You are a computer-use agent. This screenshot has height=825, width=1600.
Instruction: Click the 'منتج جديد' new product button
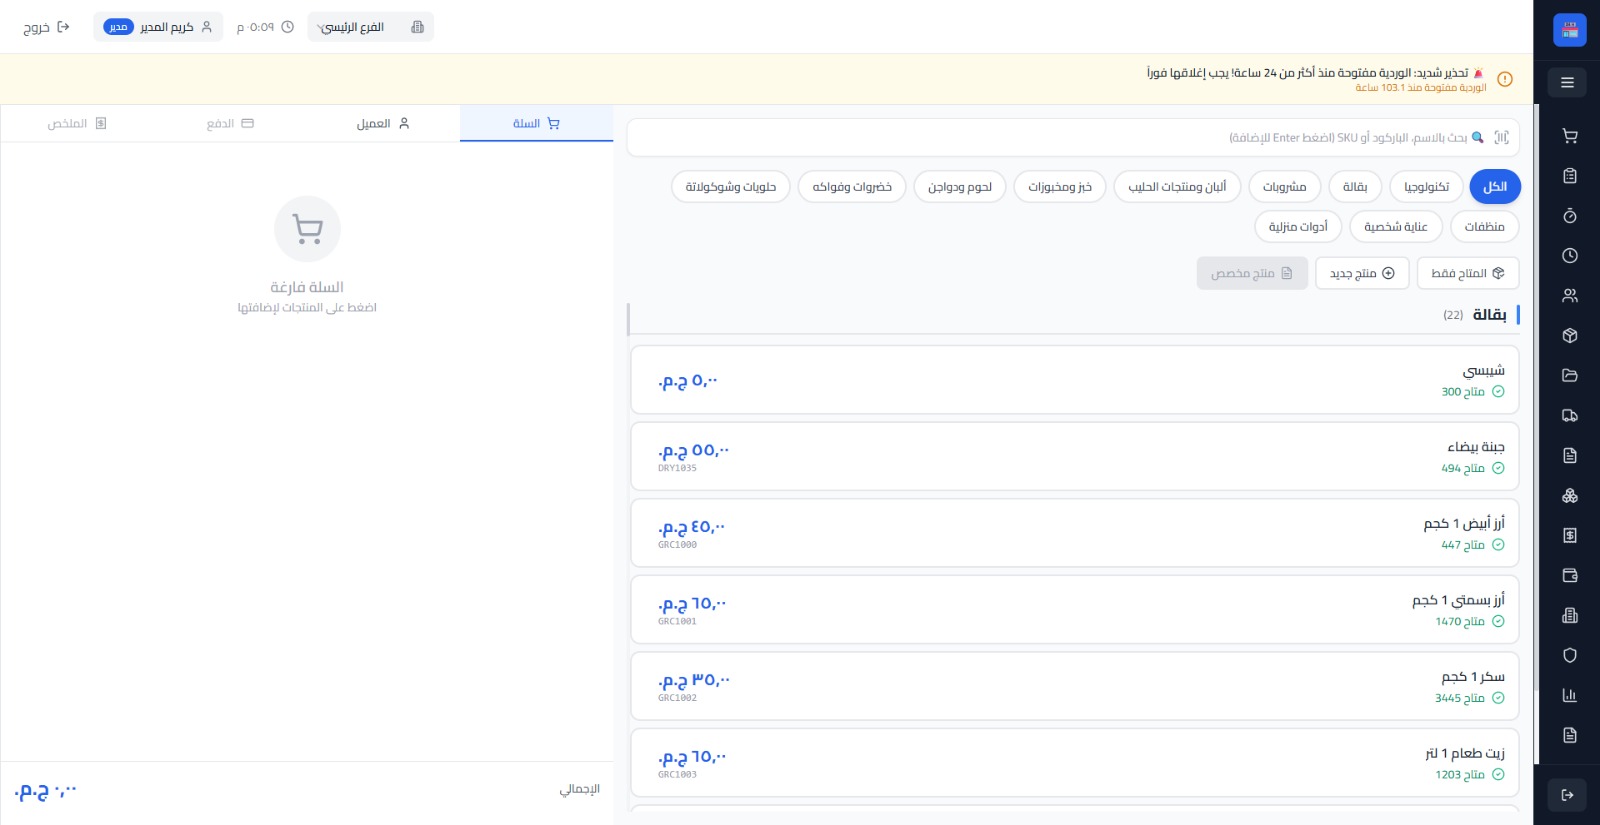tap(1361, 273)
